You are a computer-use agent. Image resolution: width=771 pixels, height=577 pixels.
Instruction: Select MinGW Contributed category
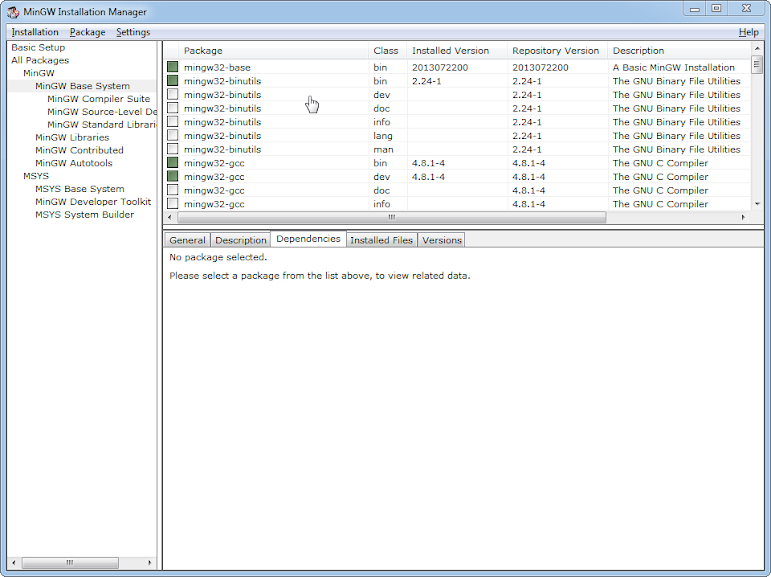[79, 150]
